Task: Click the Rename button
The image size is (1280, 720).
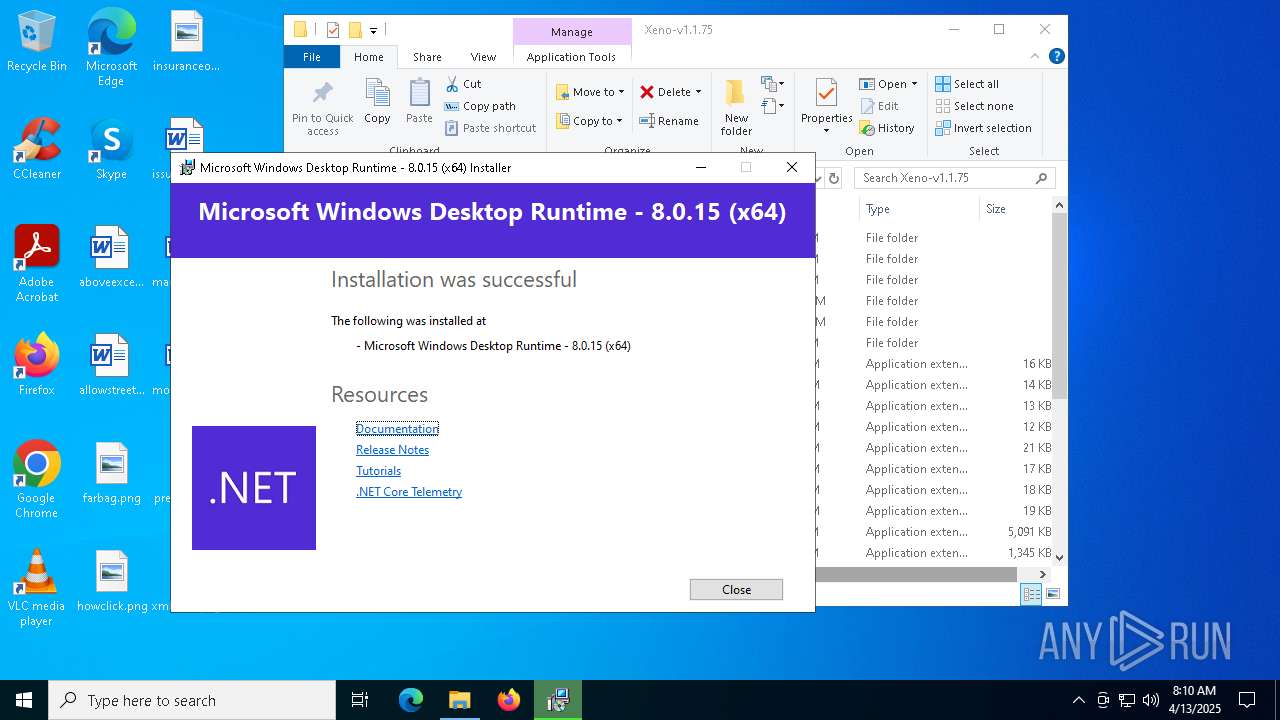Action: [669, 121]
